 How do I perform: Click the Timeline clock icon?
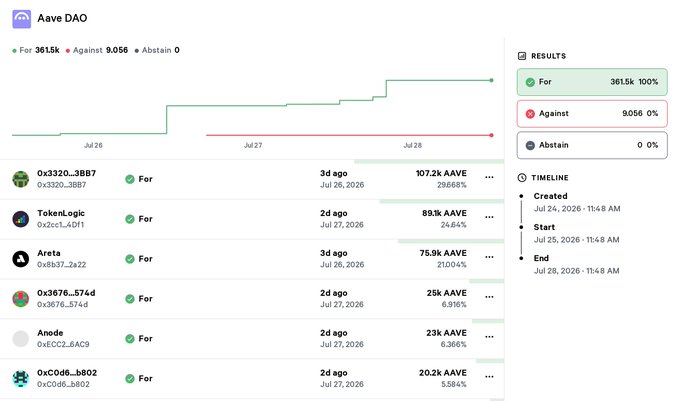522,178
